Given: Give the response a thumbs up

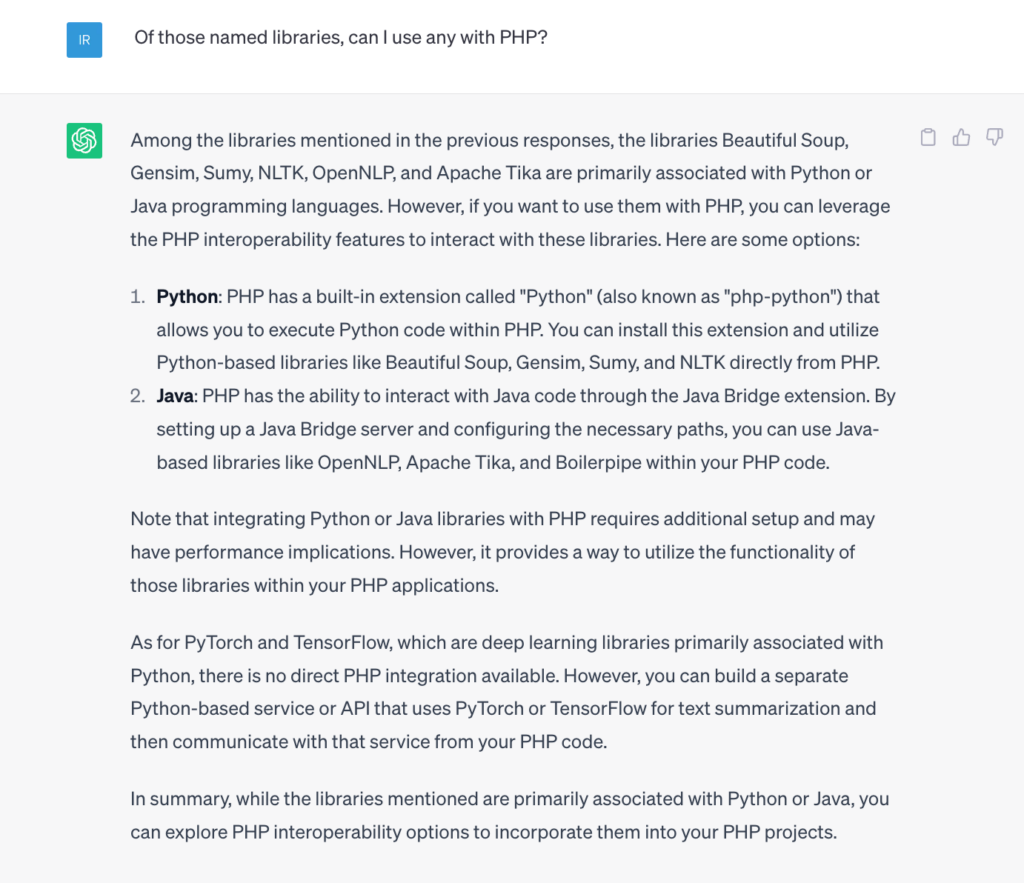Looking at the screenshot, I should pos(961,137).
